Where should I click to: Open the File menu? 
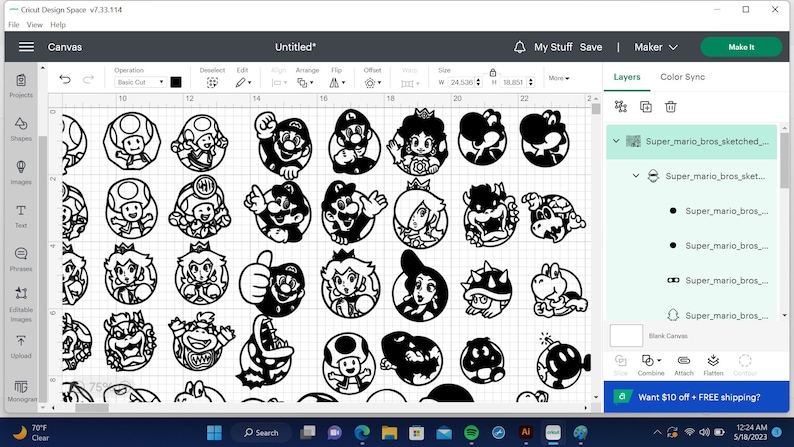pyautogui.click(x=14, y=24)
